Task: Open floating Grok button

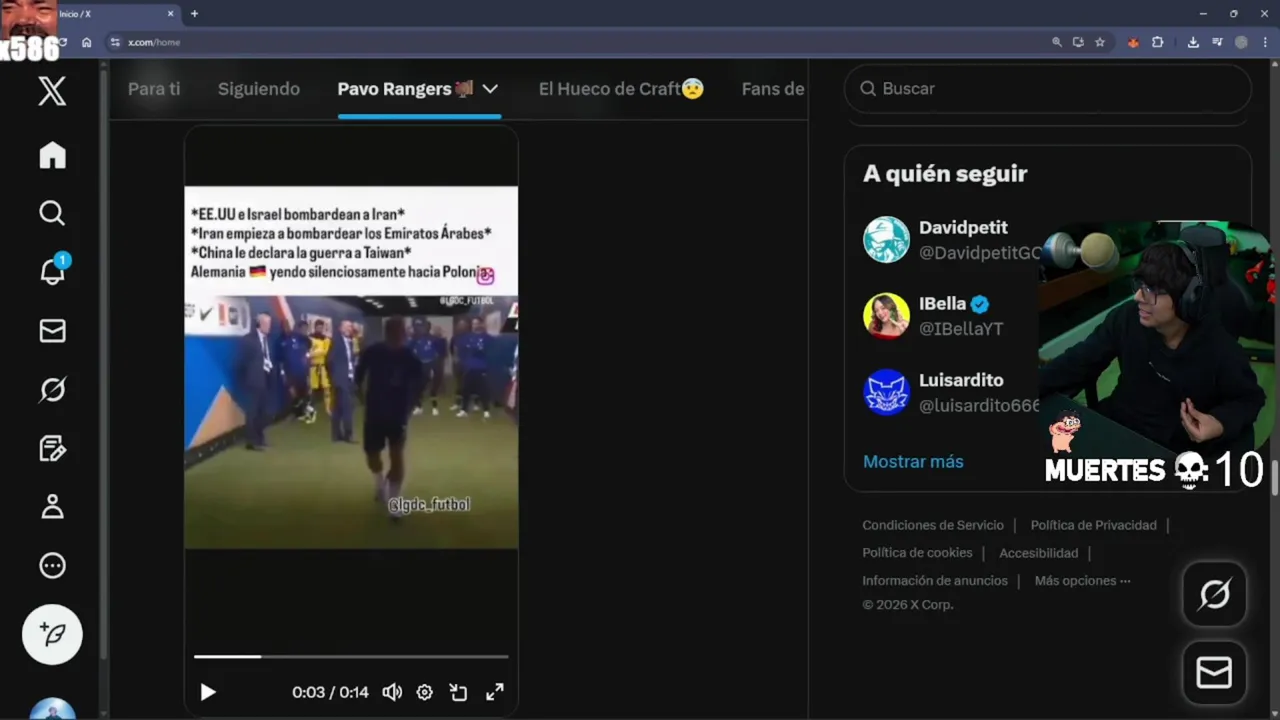Action: point(1214,595)
